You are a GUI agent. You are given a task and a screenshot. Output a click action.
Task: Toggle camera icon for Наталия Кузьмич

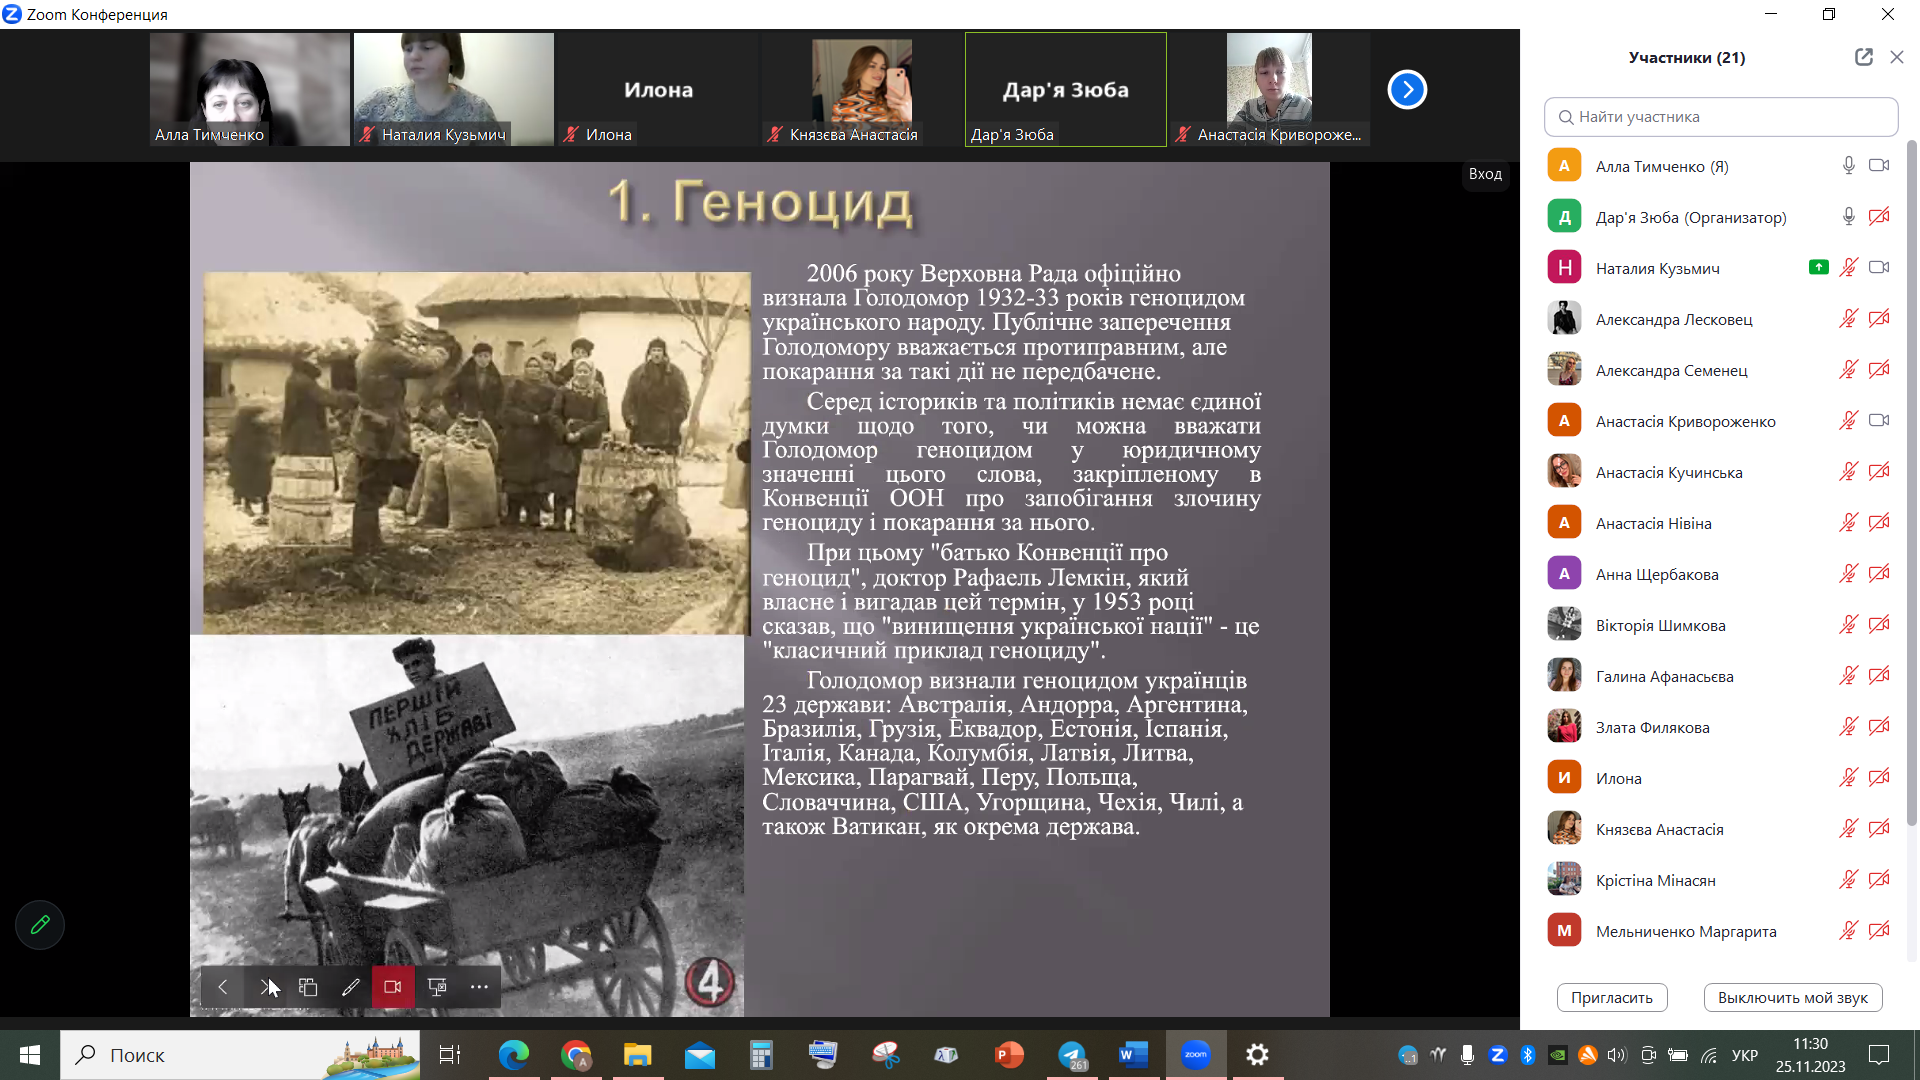pyautogui.click(x=1879, y=268)
